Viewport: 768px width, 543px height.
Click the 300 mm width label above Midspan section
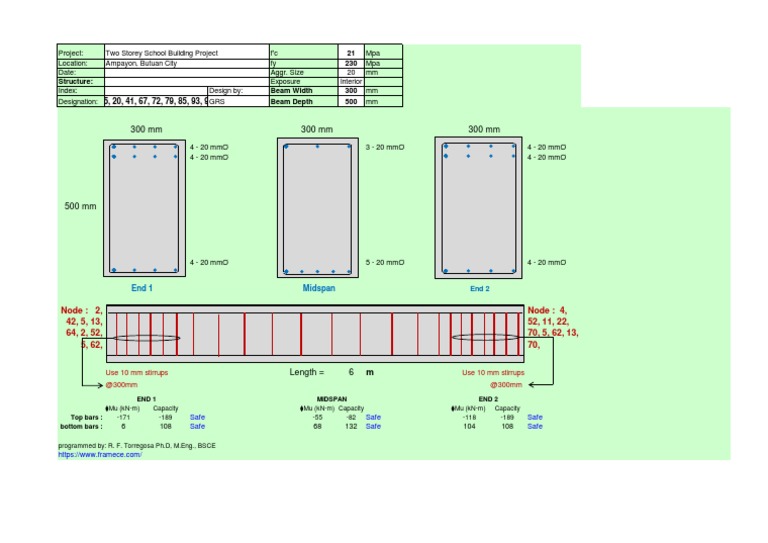[316, 129]
